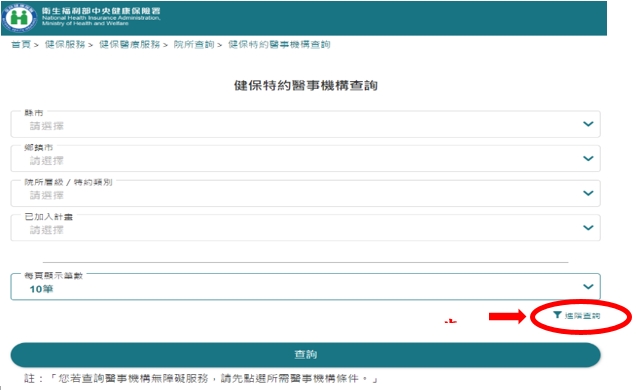The height and width of the screenshot is (390, 638).
Task: Open 首頁 breadcrumb link
Action: (x=21, y=44)
